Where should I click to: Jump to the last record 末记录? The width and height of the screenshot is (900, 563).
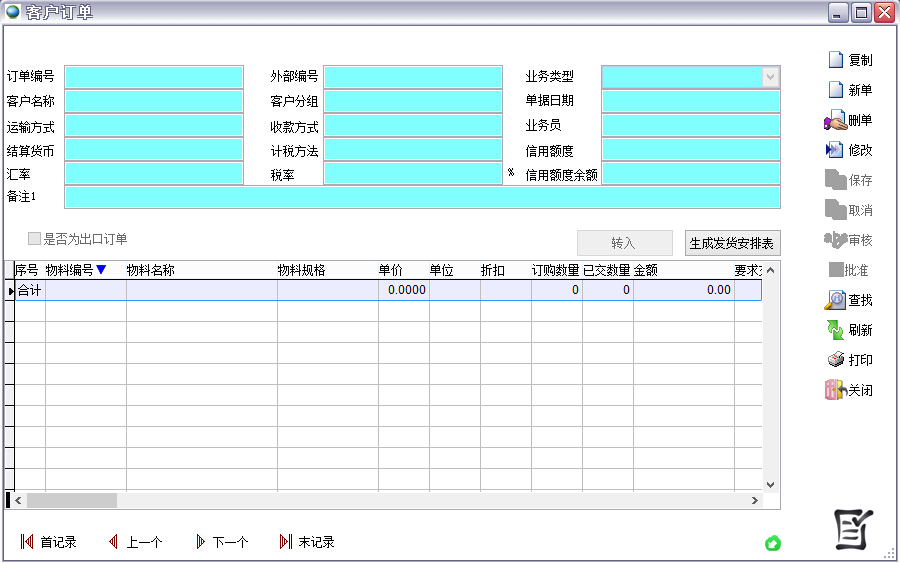click(x=286, y=542)
